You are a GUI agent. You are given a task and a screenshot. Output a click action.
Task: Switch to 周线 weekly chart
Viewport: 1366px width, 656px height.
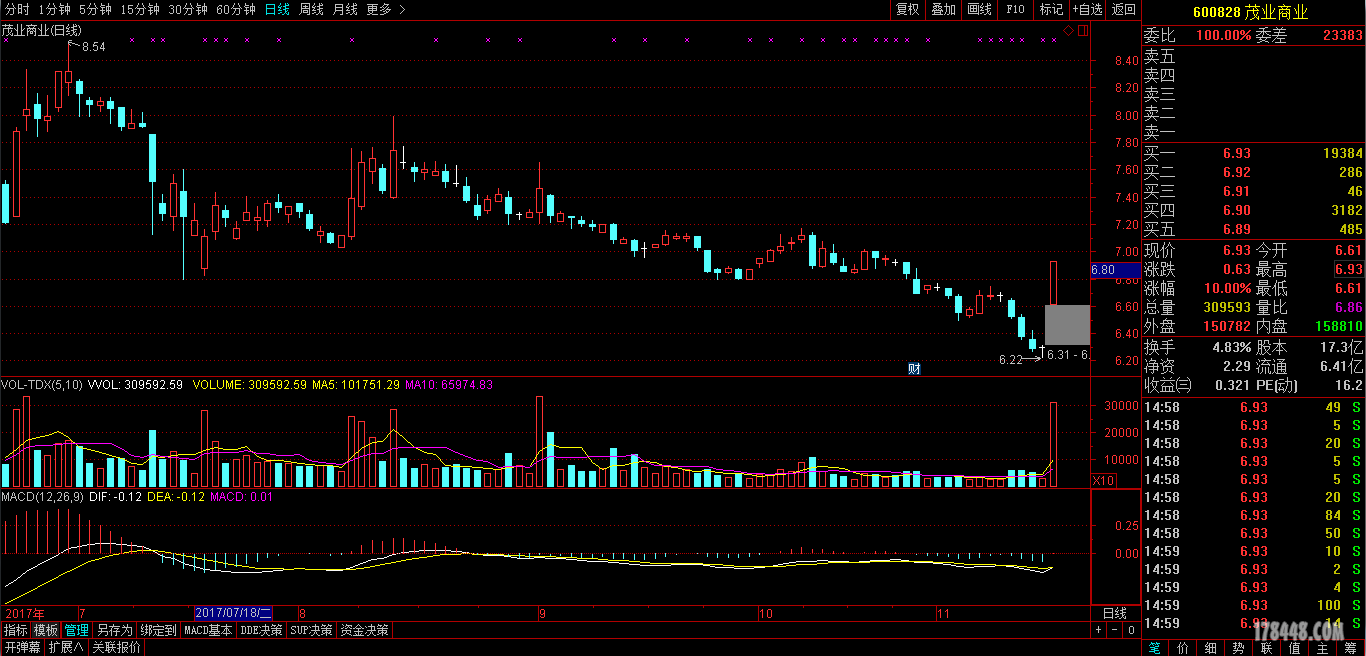tap(311, 9)
